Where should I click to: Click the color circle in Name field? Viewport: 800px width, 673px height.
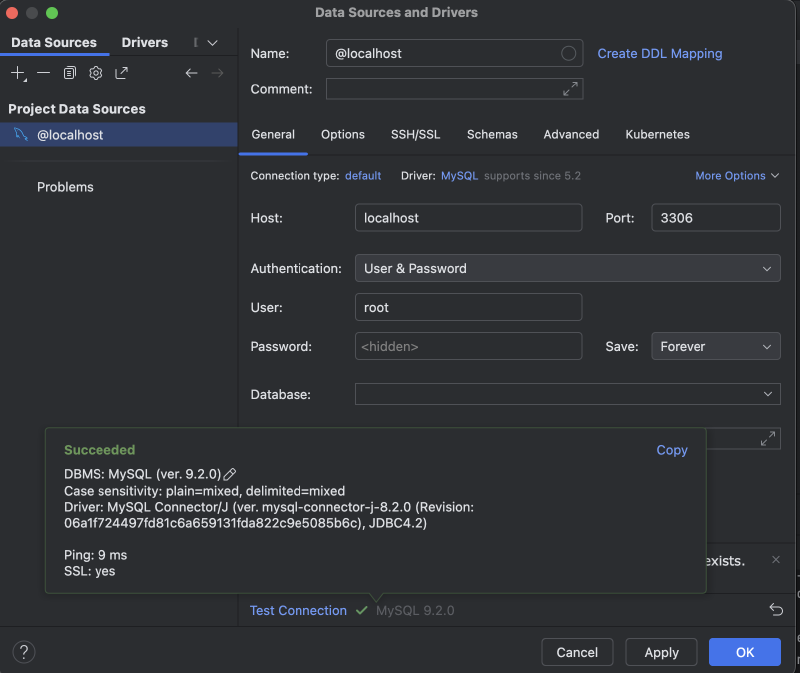tap(568, 53)
